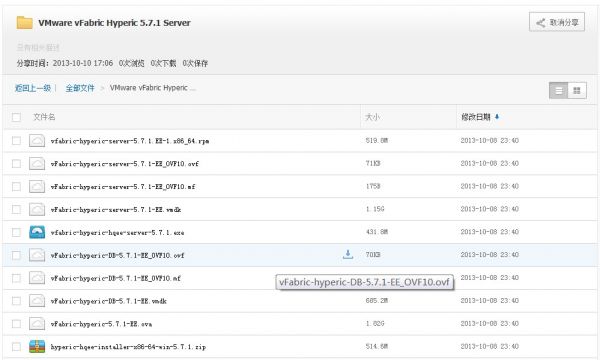Screen dimensions: 600x360
Task: Toggle the select-all checkbox in header
Action: click(16, 117)
